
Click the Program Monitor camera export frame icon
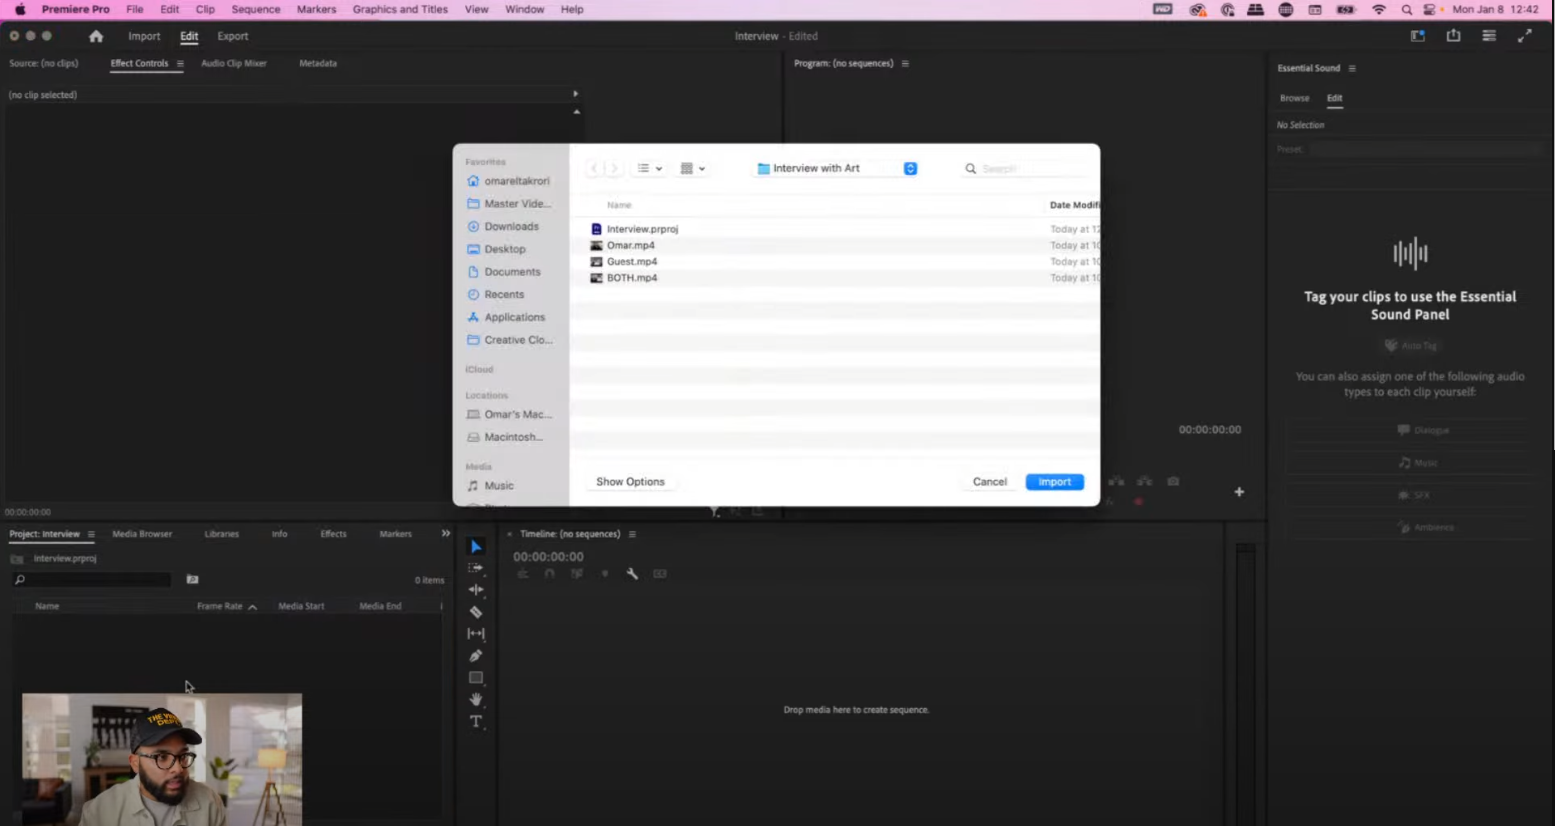tap(1173, 482)
